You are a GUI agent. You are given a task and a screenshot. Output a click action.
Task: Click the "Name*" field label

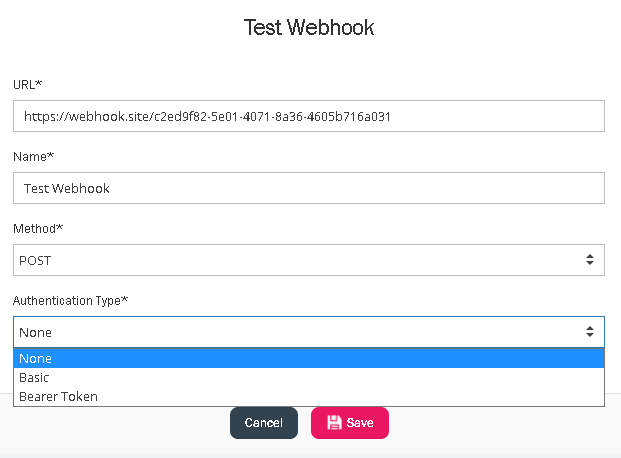(x=33, y=157)
